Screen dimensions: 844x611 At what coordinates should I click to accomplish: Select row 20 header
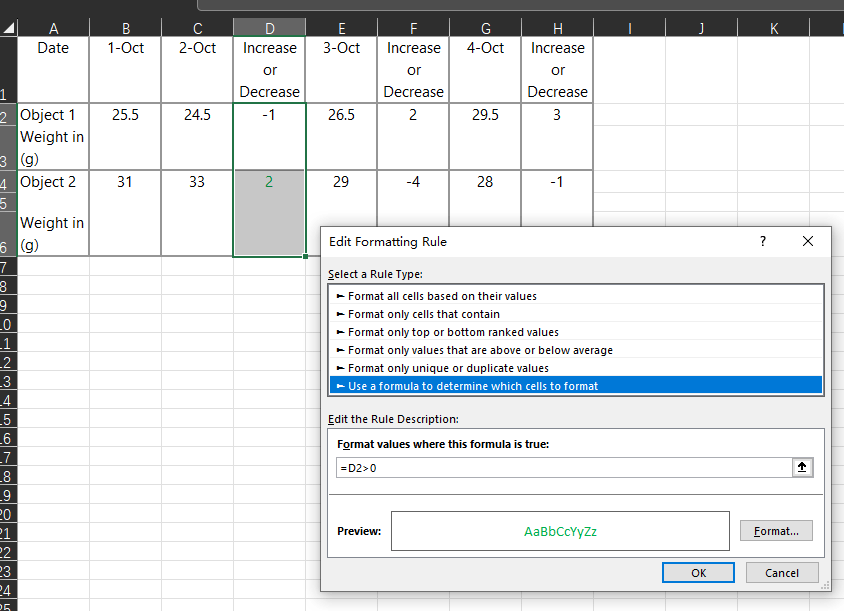click(x=8, y=514)
